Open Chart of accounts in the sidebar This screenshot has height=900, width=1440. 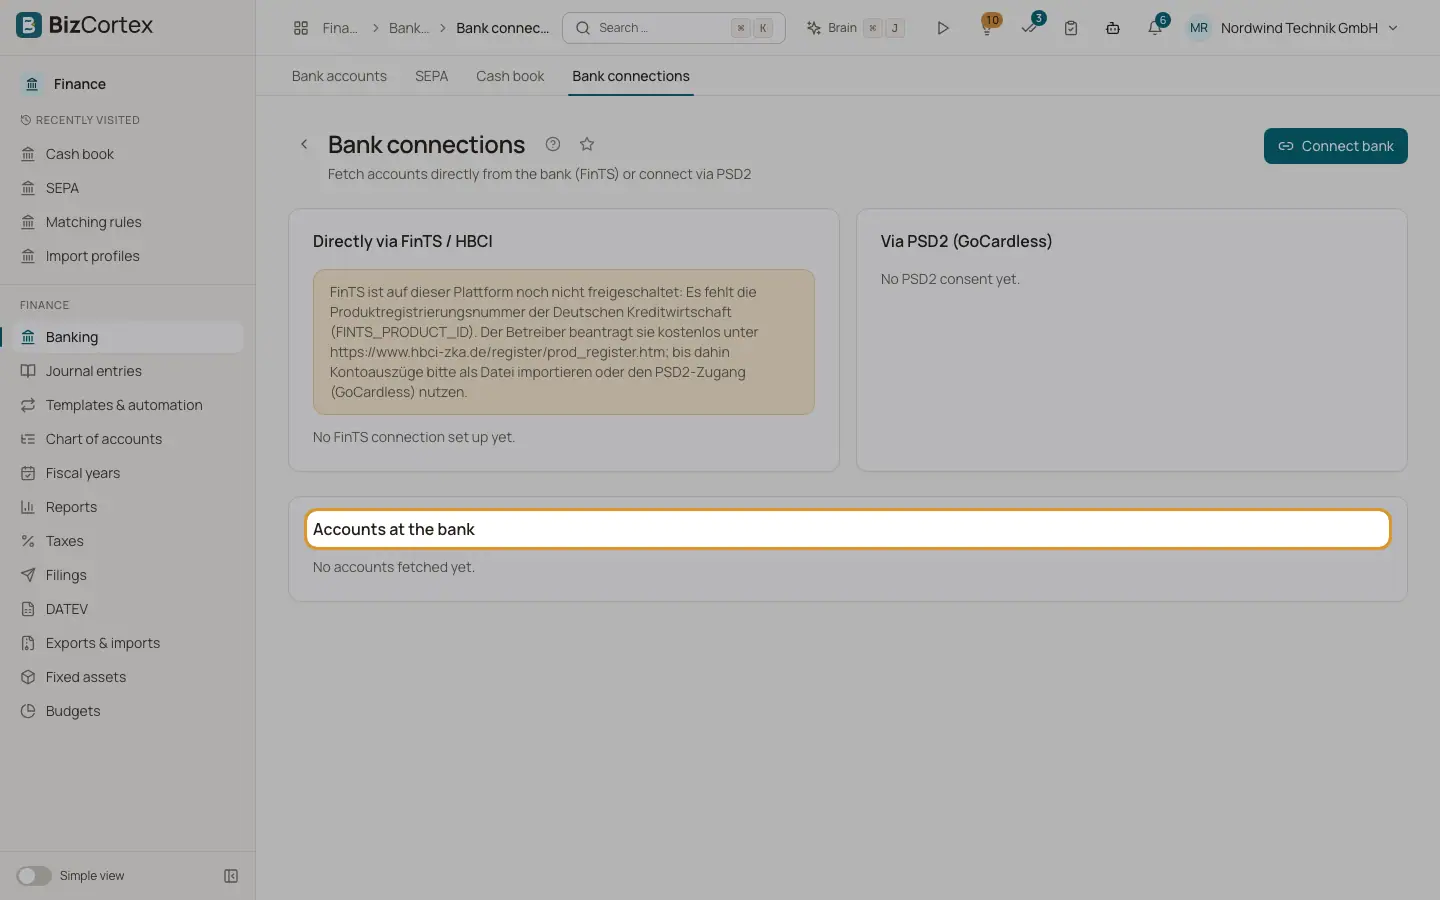pos(104,439)
